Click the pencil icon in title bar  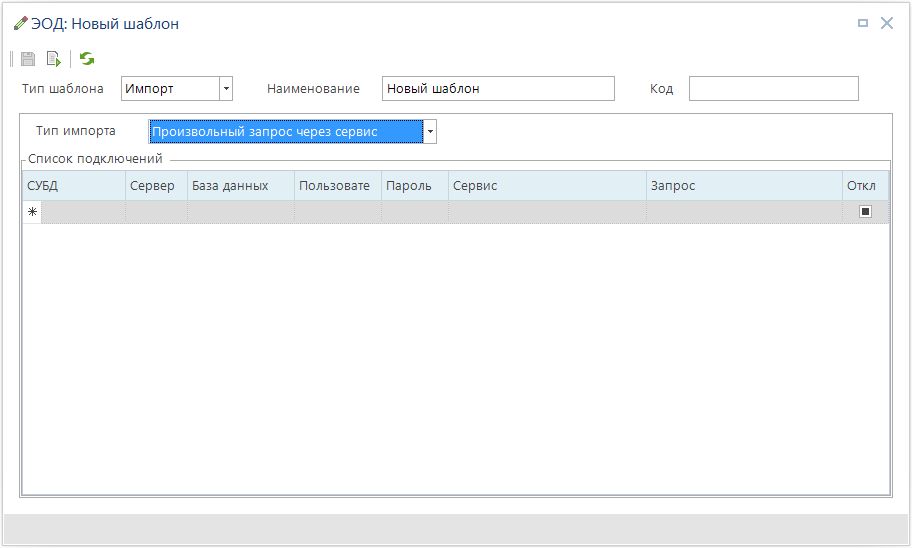(x=20, y=23)
